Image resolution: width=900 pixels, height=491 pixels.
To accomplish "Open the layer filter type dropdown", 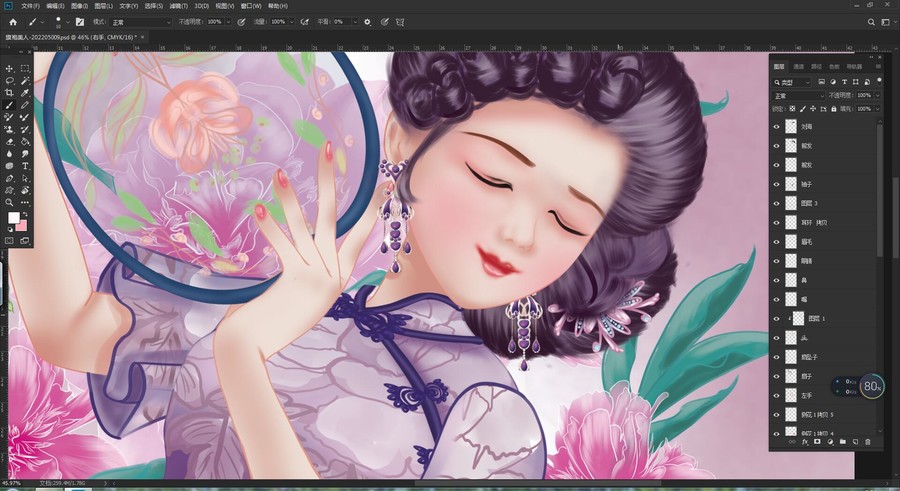I will pyautogui.click(x=792, y=82).
